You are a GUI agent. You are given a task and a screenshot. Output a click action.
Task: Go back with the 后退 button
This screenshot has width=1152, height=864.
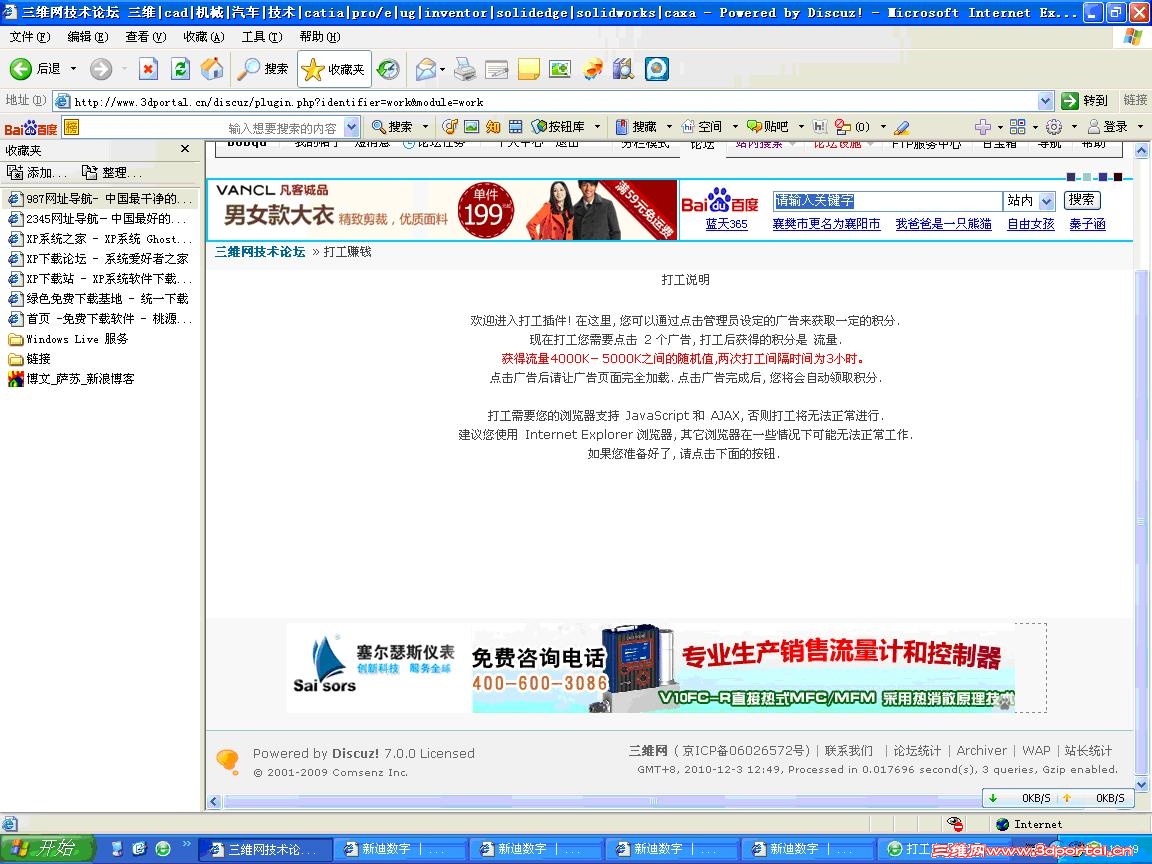(35, 69)
